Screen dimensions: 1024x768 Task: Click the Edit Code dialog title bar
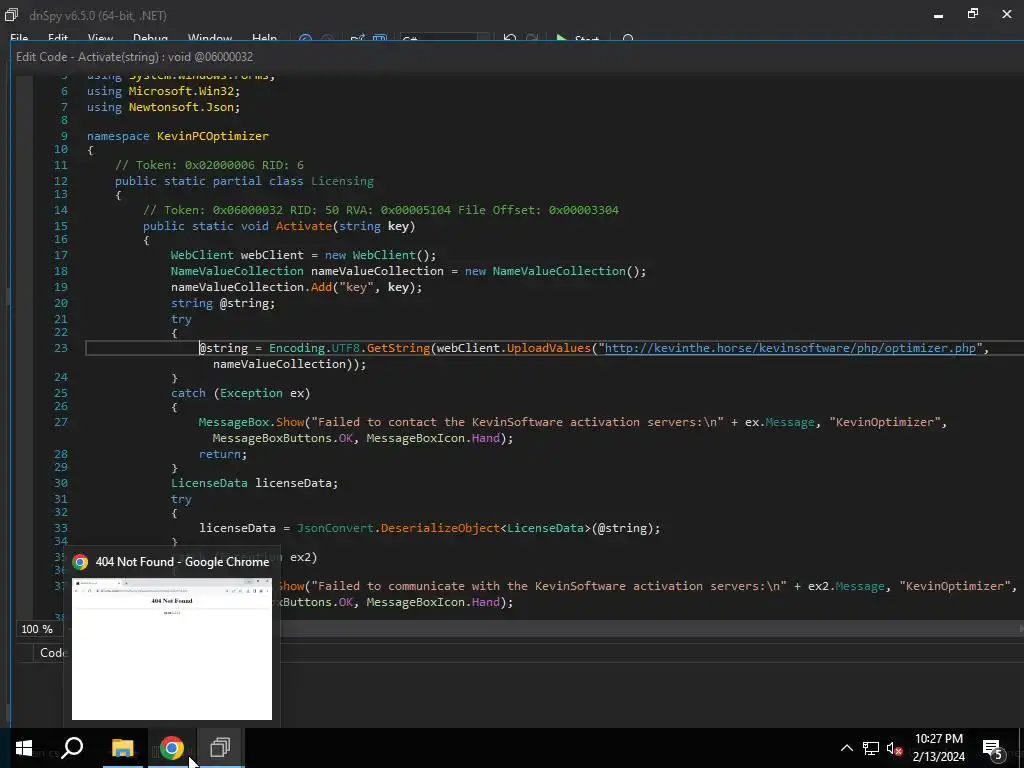tap(516, 57)
